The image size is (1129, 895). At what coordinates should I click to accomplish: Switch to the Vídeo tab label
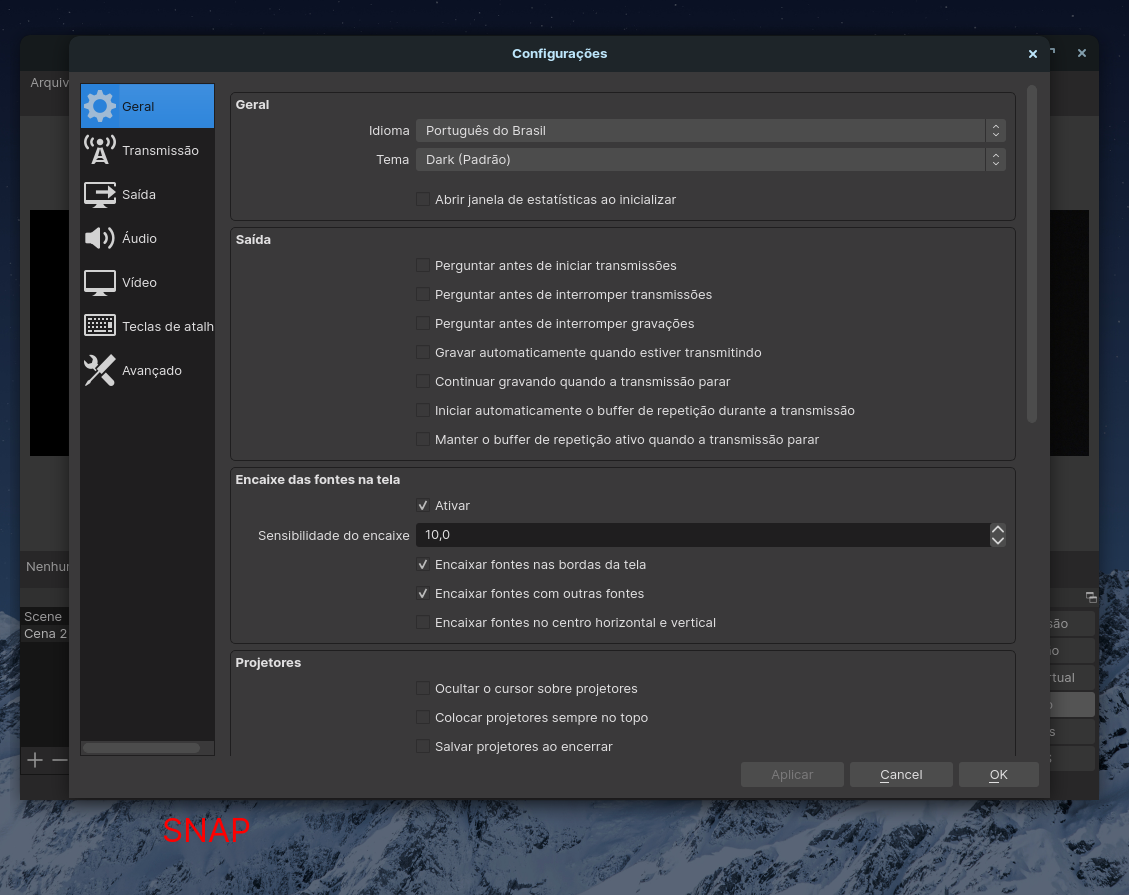139,282
